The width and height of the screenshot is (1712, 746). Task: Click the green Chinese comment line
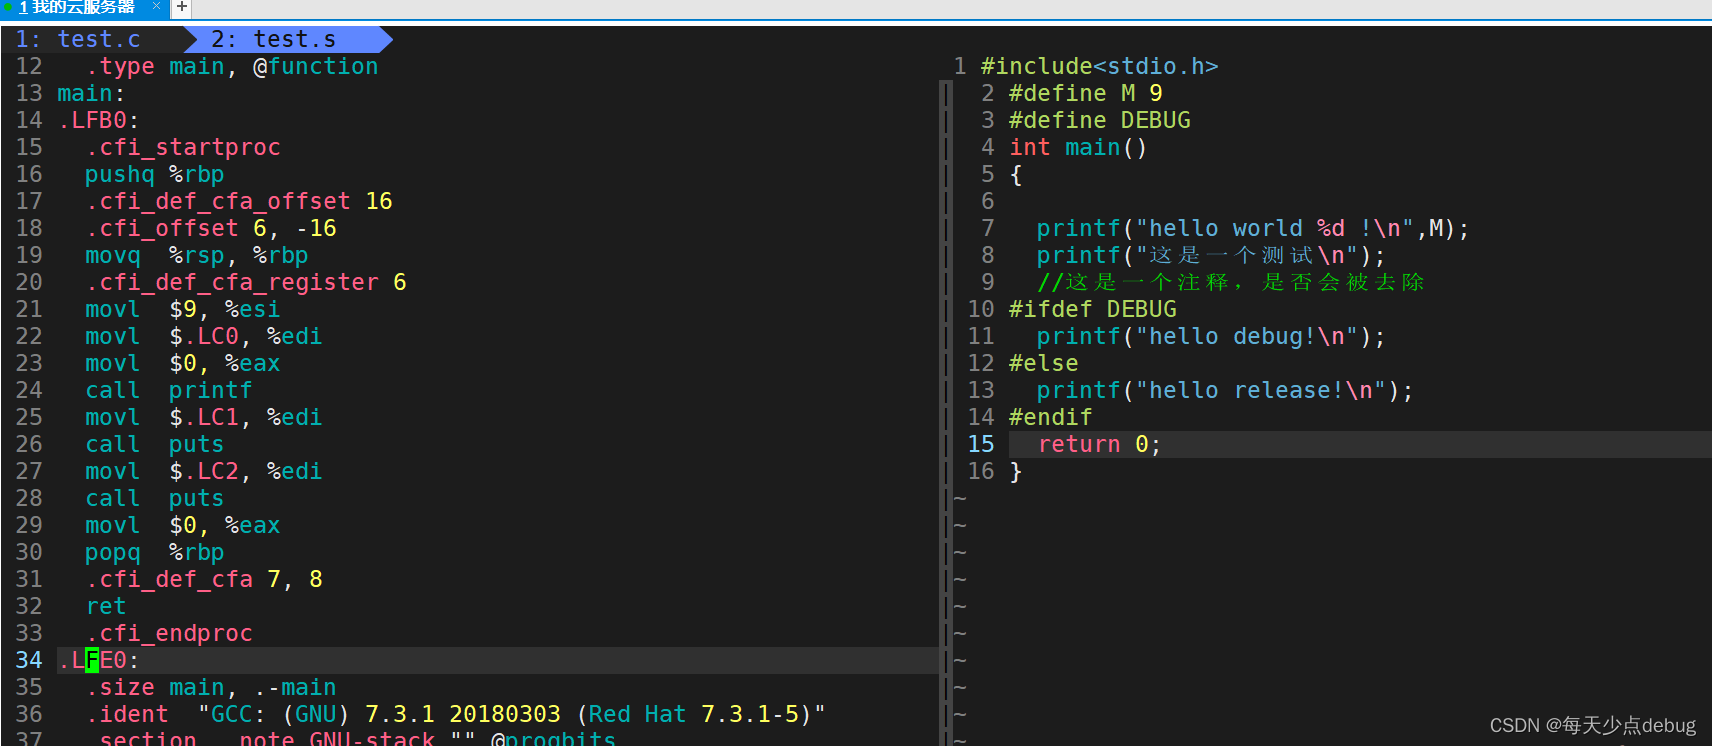point(1230,282)
